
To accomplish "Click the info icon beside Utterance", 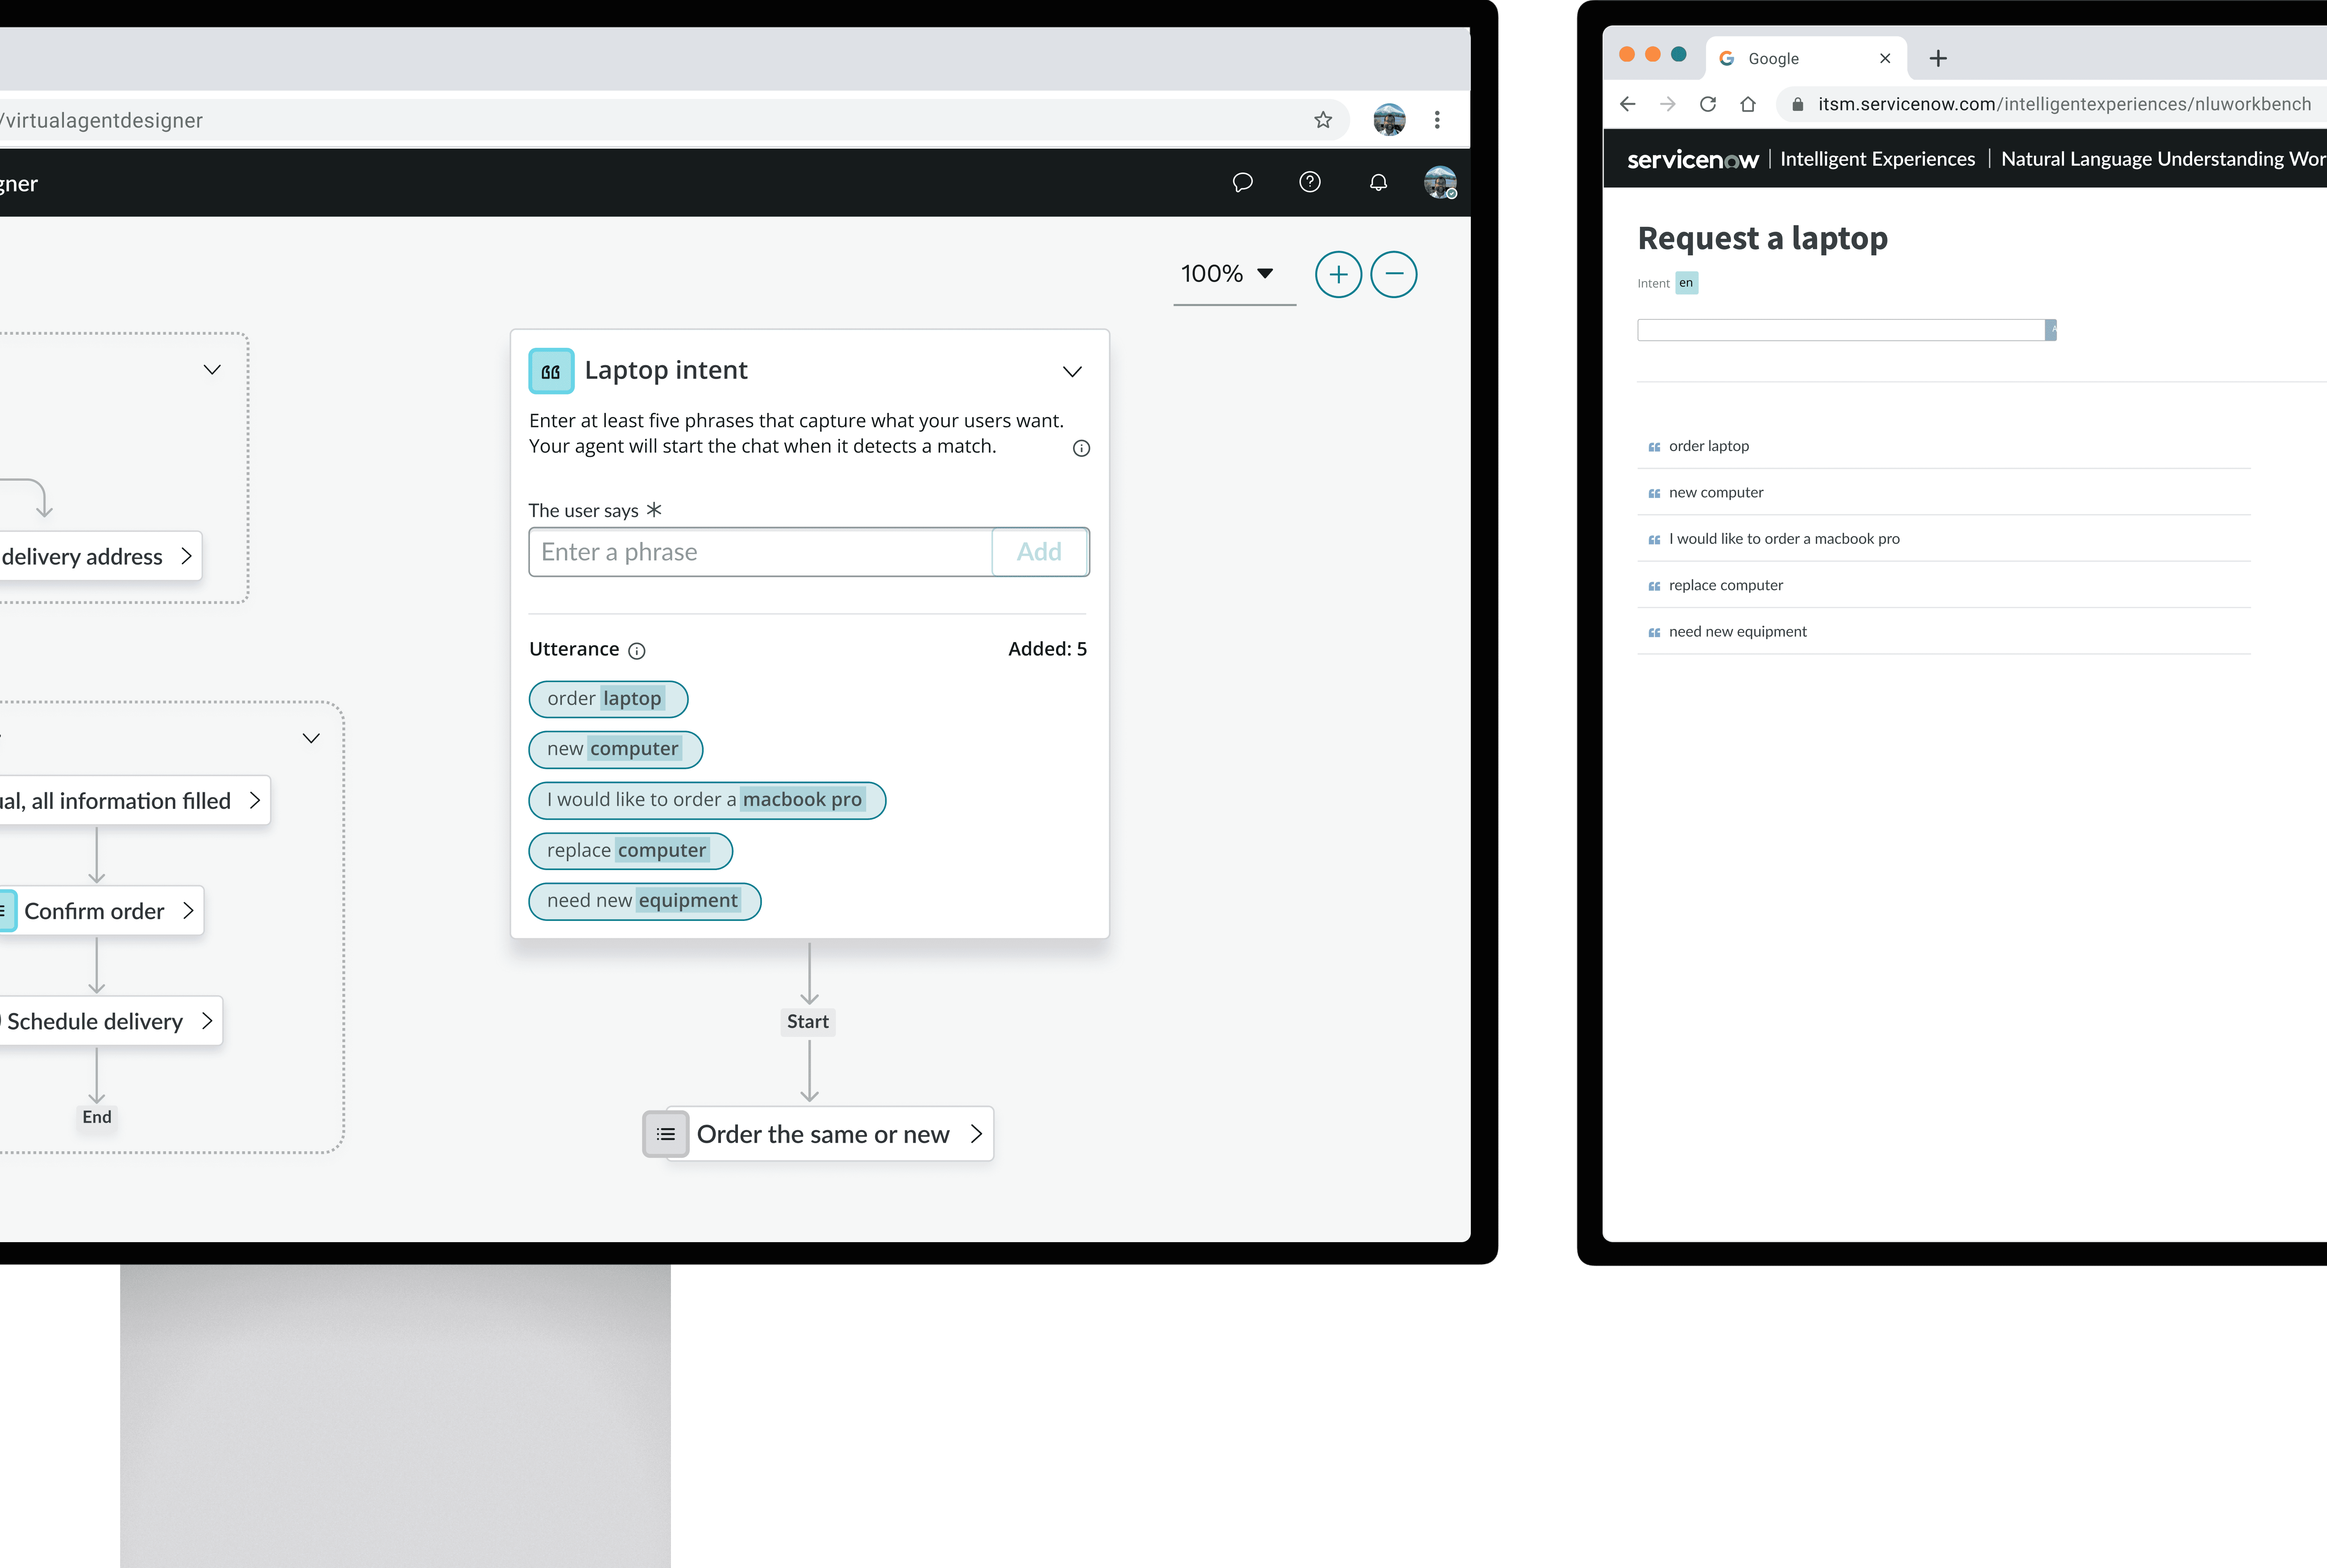I will (637, 651).
